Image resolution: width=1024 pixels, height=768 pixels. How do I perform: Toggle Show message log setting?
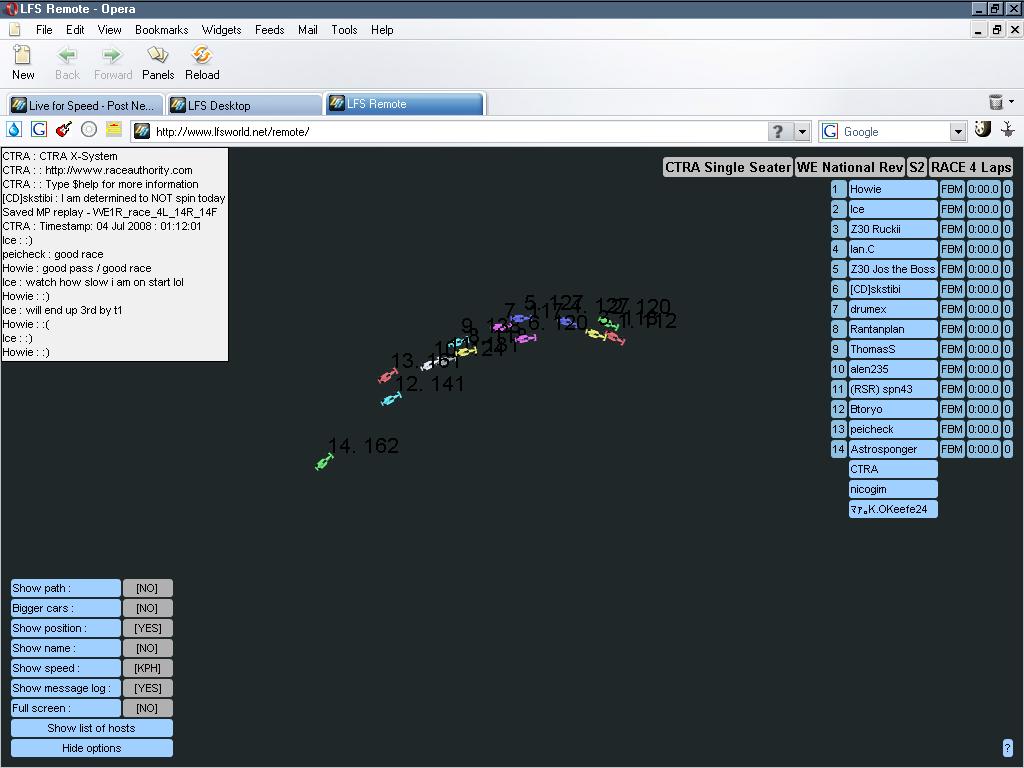tap(148, 688)
